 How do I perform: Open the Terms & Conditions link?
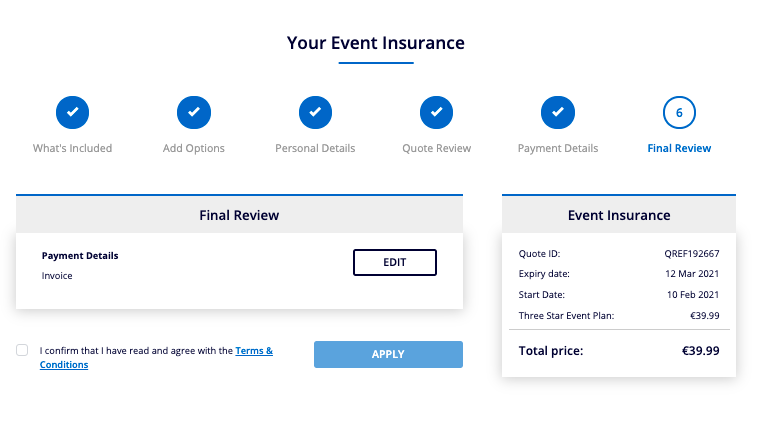click(254, 351)
